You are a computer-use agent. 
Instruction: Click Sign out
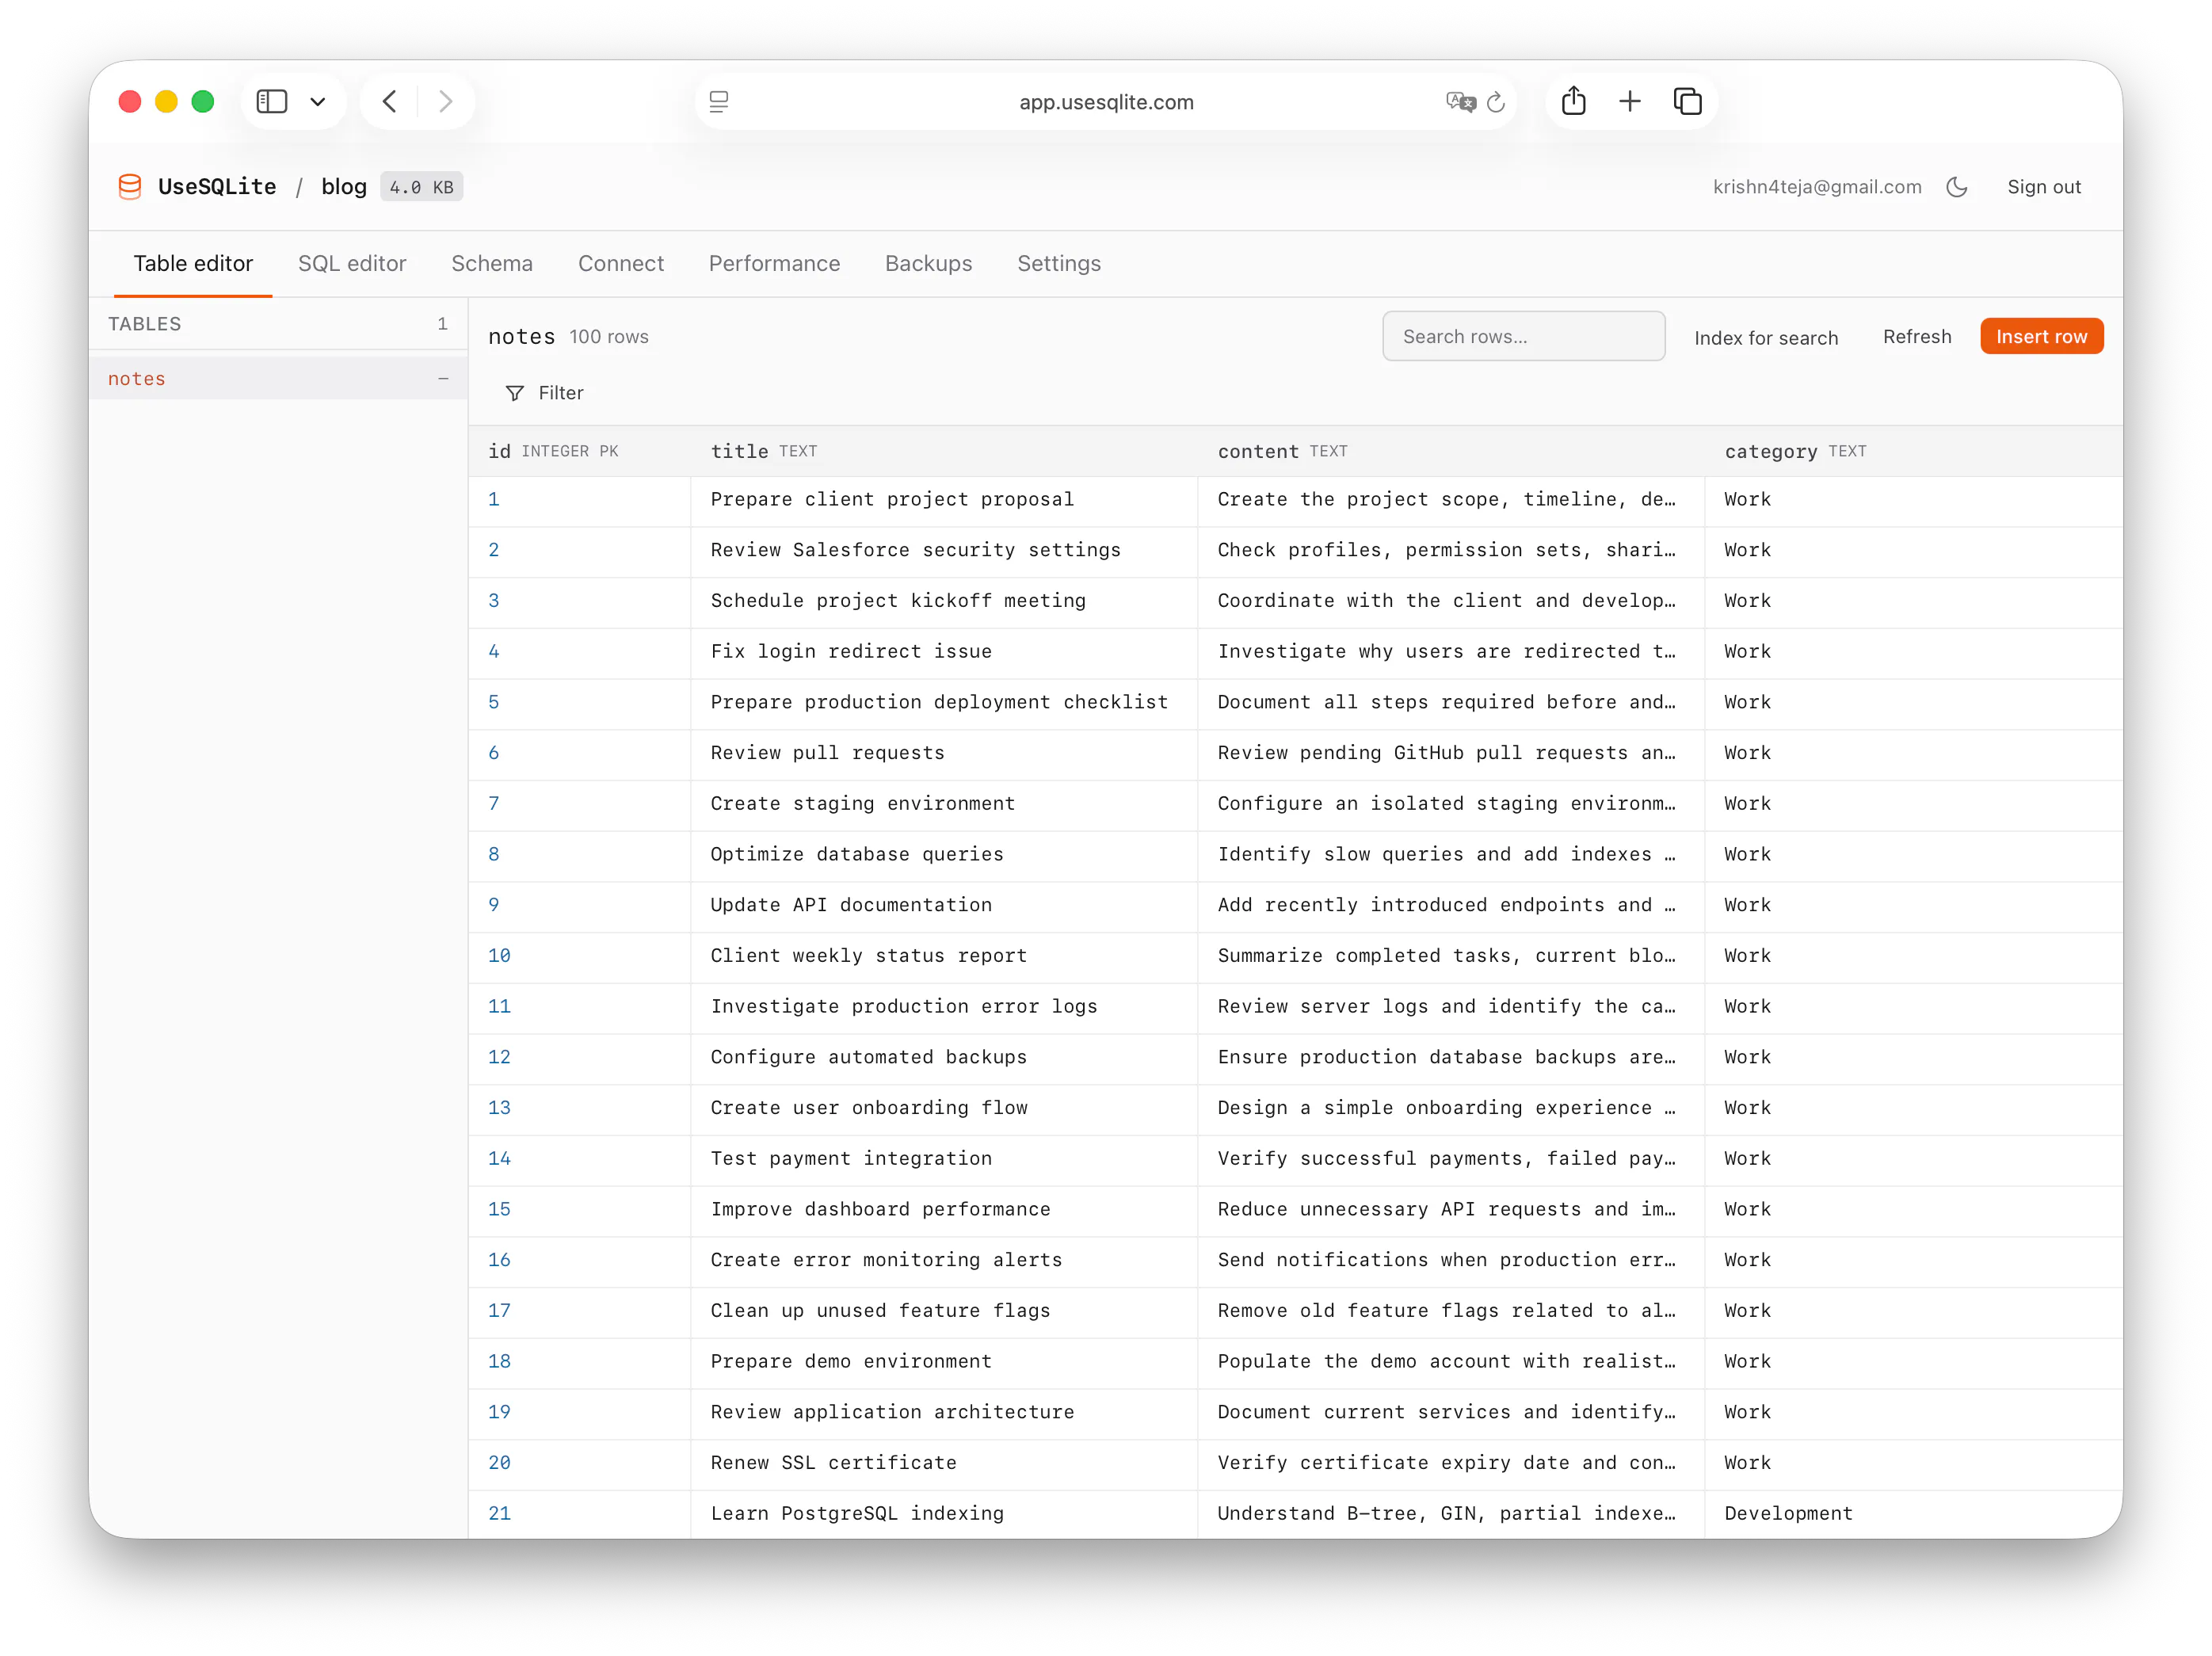click(x=2044, y=187)
